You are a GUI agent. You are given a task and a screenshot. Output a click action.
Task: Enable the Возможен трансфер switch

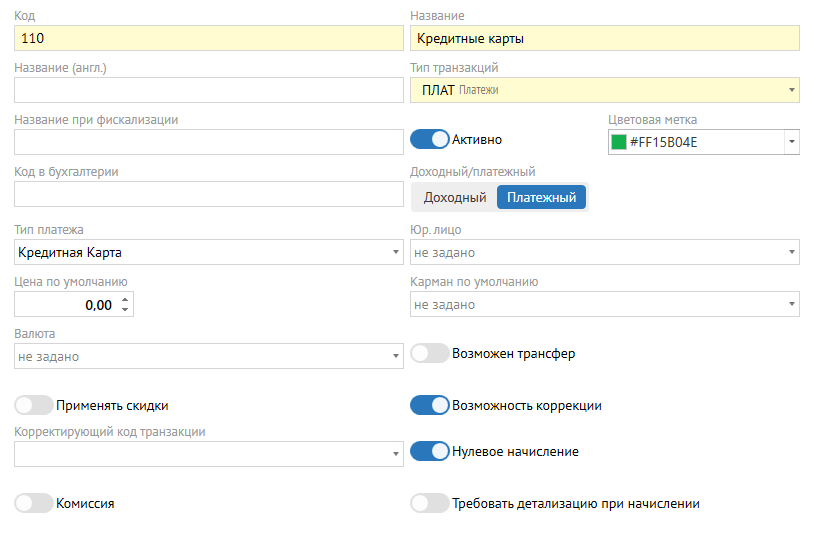coord(430,353)
